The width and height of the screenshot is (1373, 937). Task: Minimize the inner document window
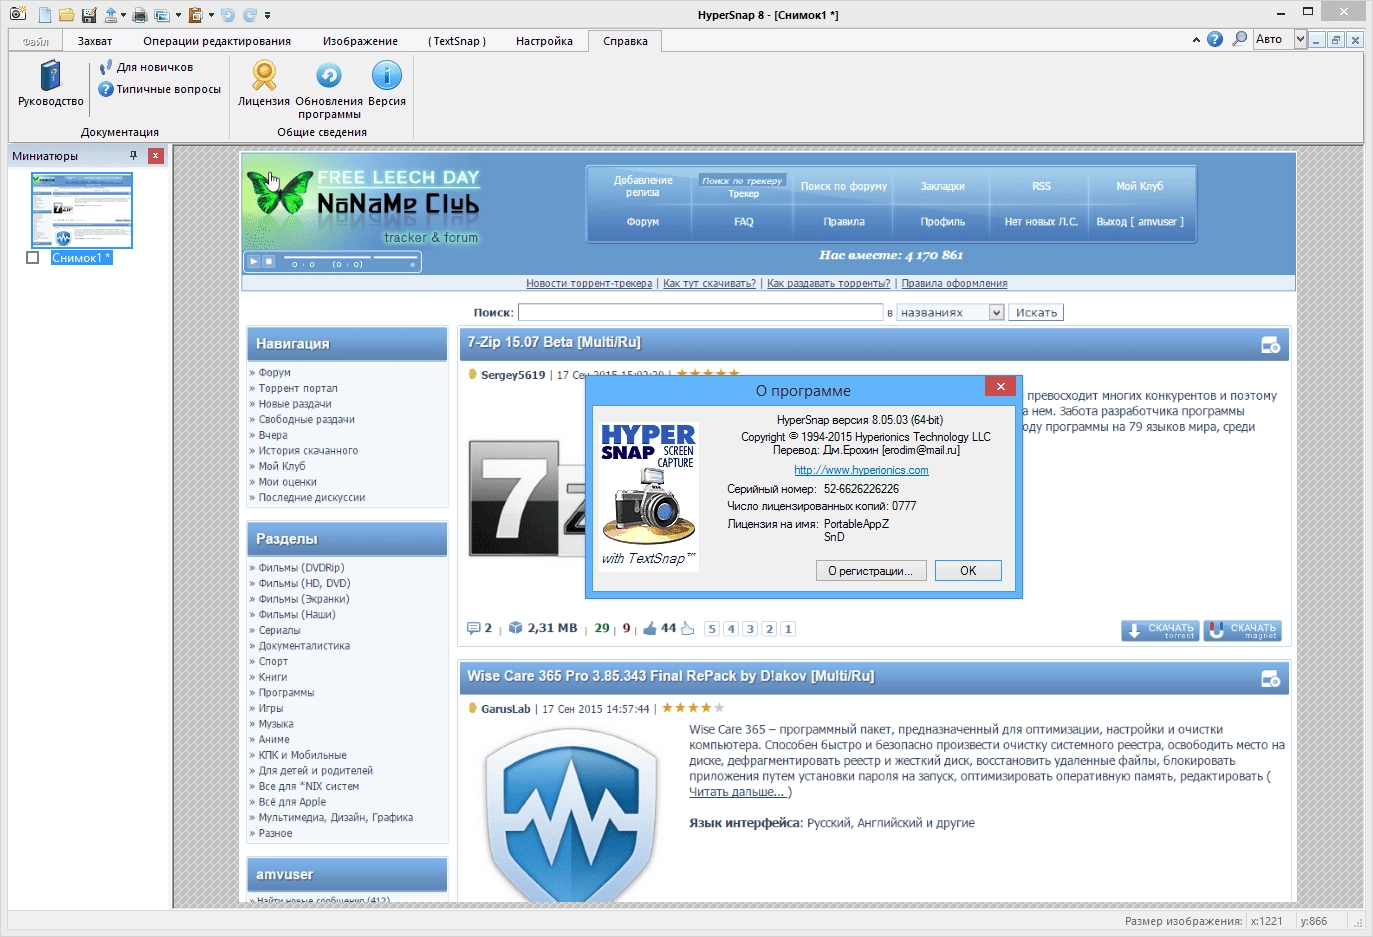[1317, 40]
